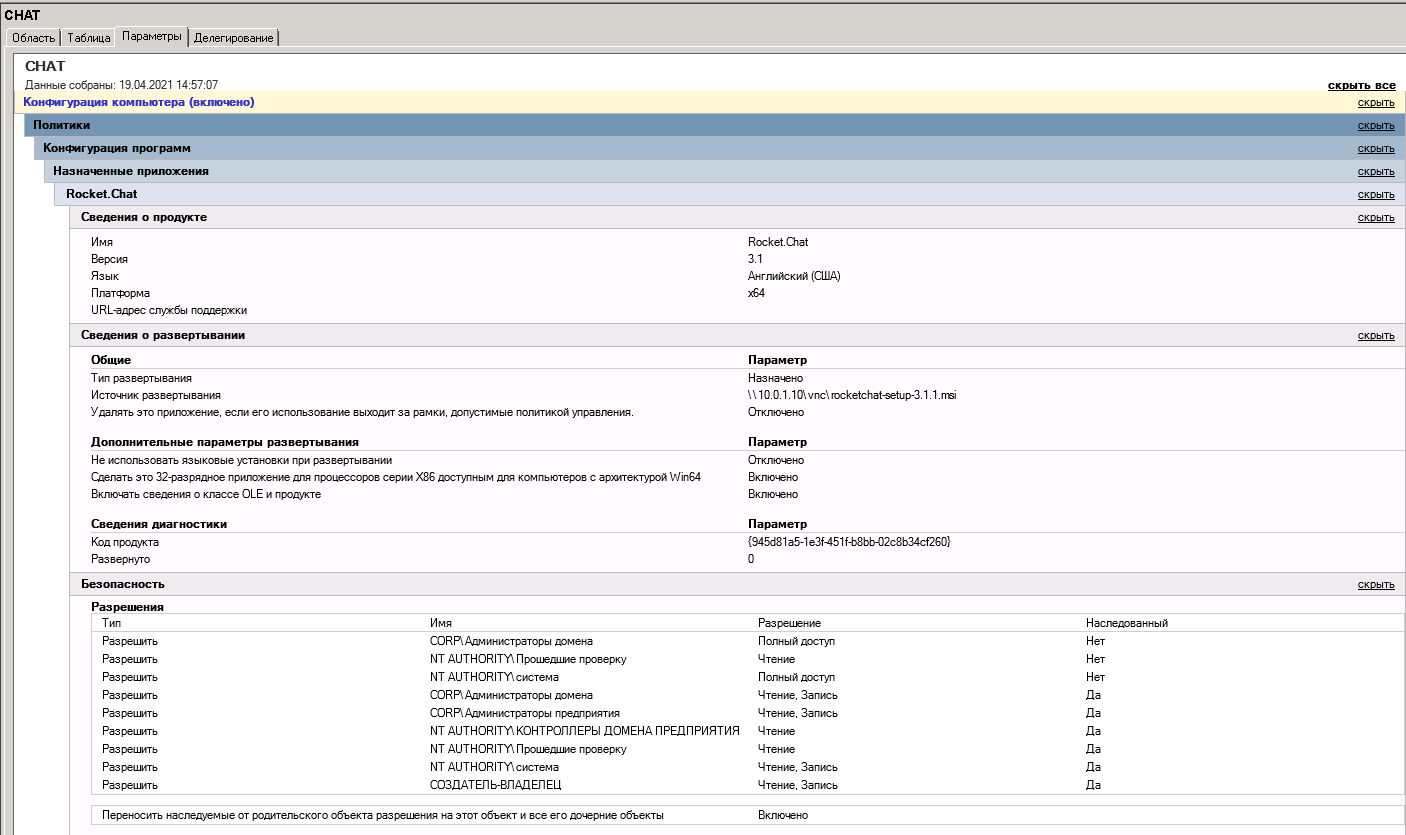
Task: Click the Наследованный column header
Action: click(x=1127, y=623)
